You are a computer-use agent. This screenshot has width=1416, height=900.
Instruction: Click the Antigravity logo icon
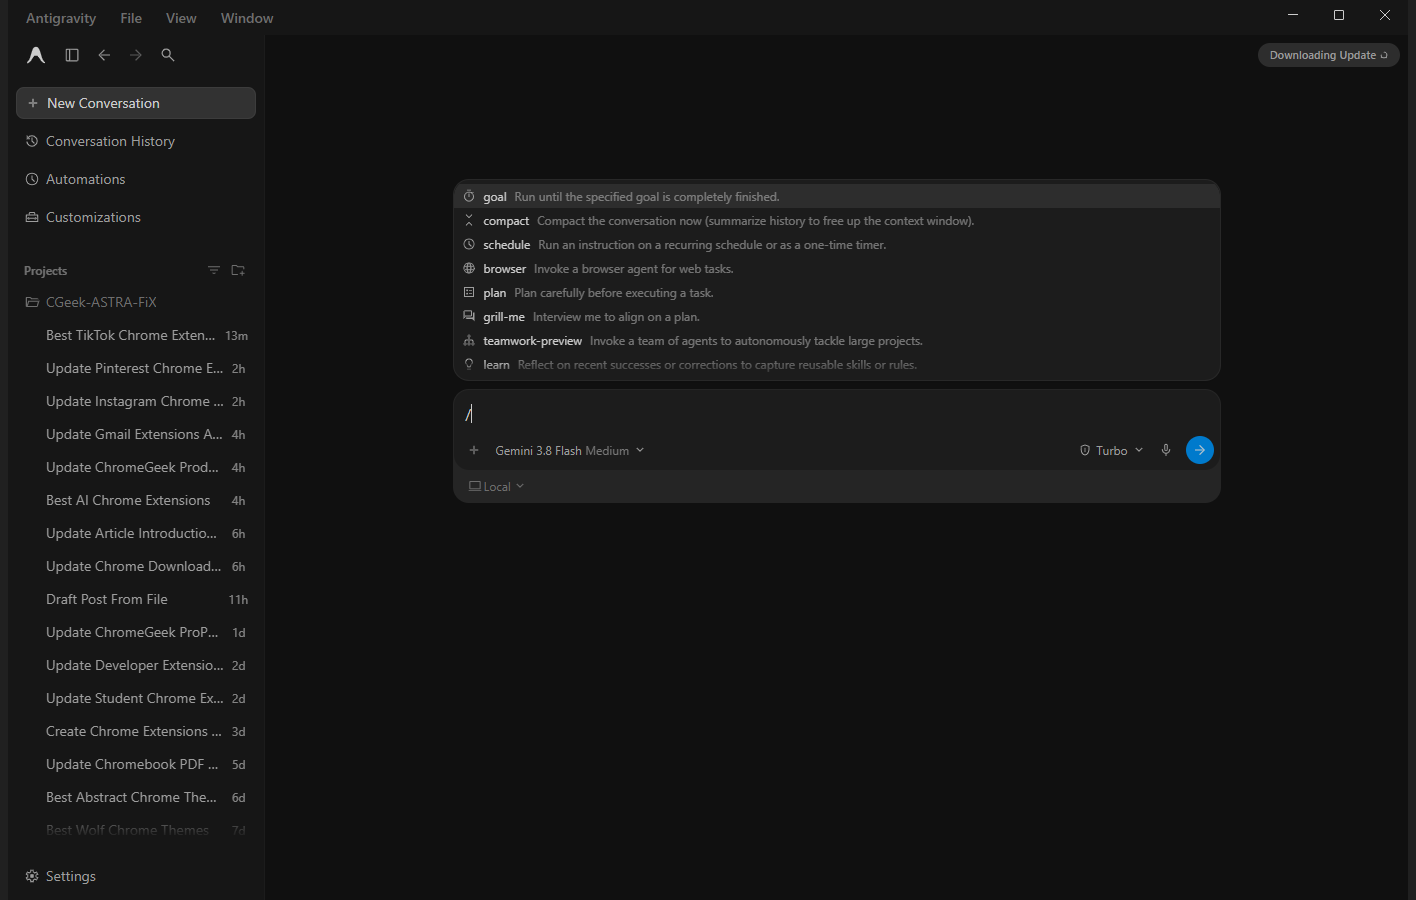coord(36,55)
